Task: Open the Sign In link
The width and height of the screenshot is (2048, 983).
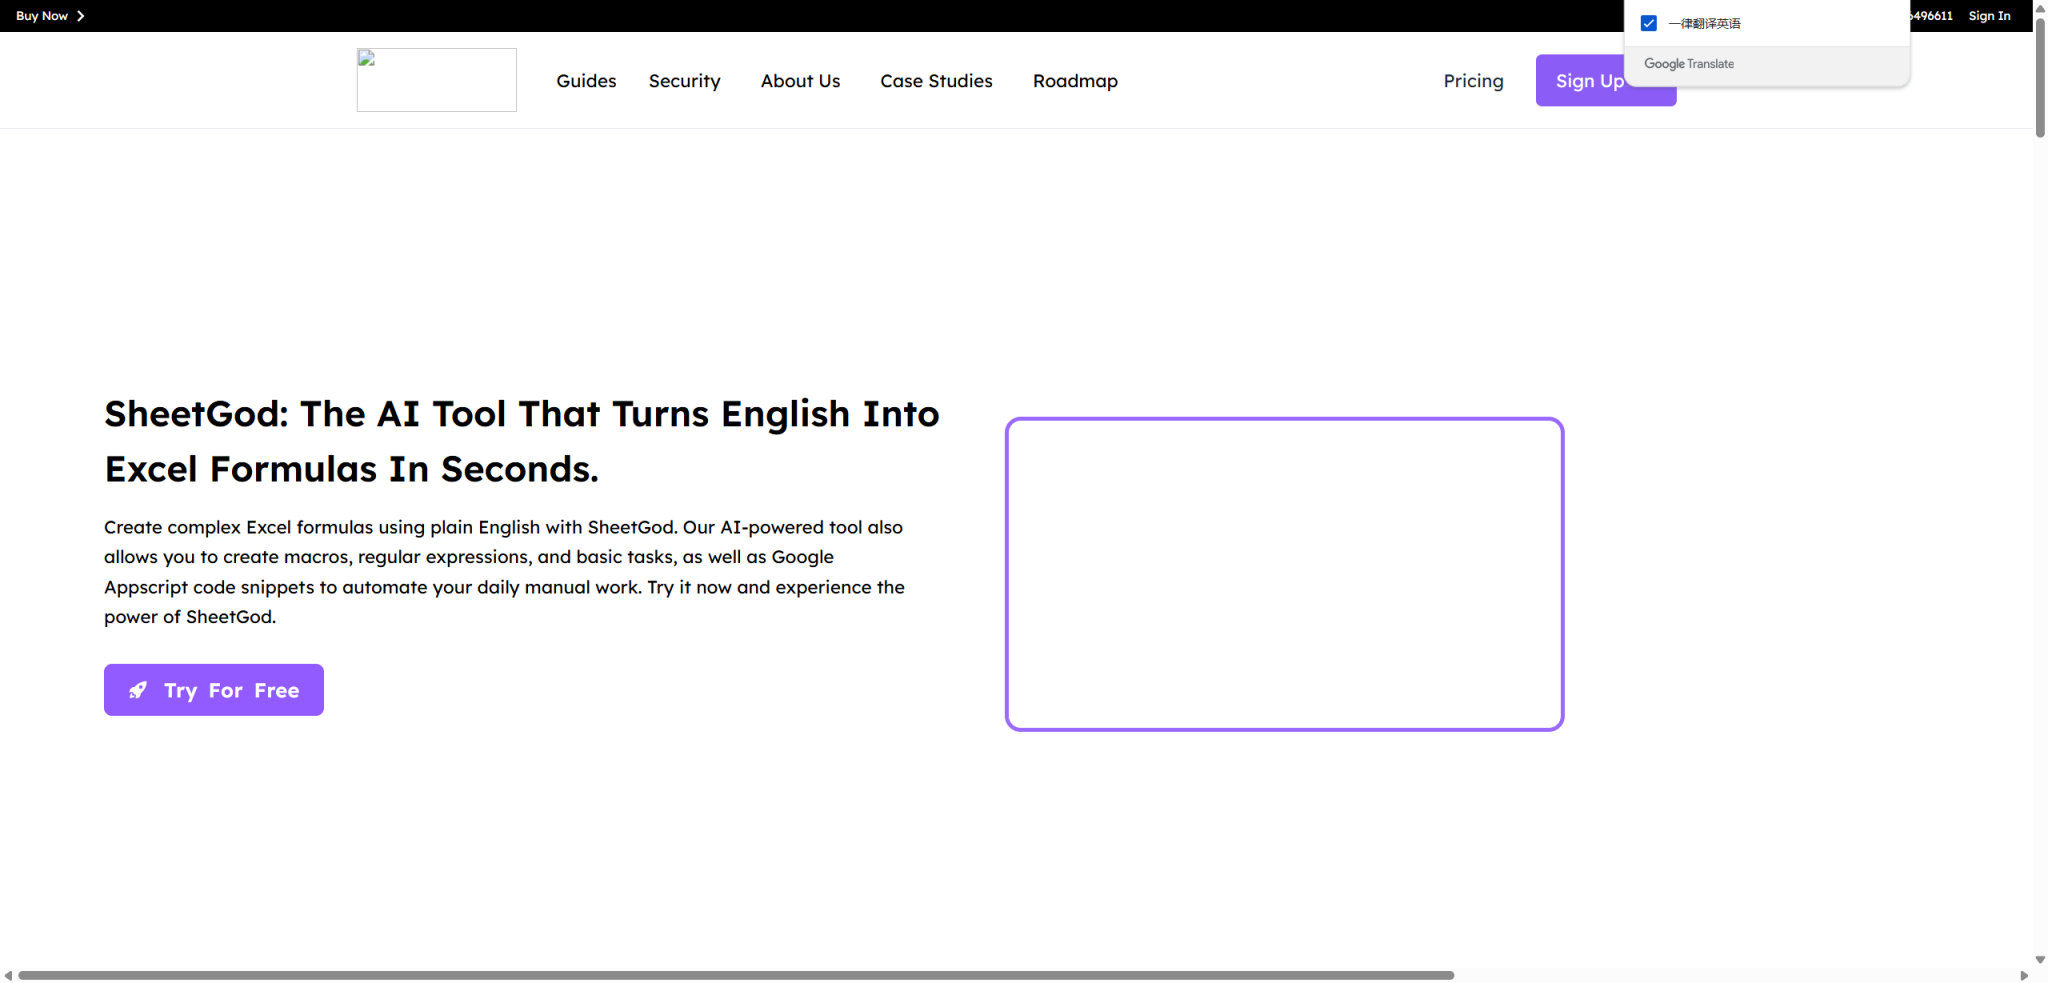Action: pyautogui.click(x=1989, y=16)
